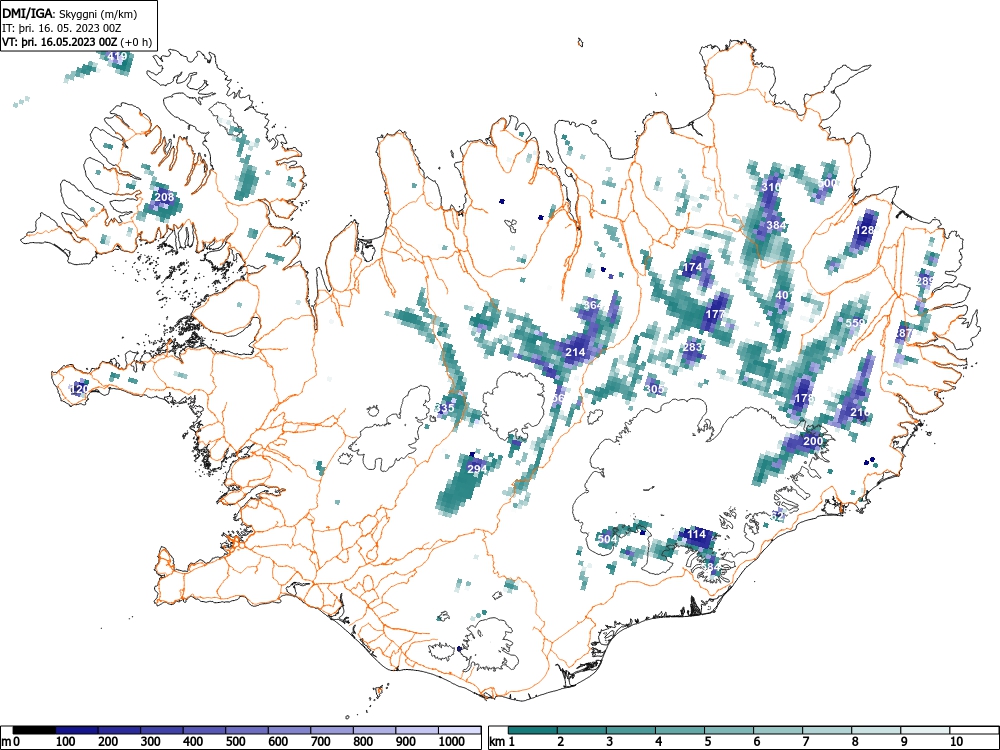1000x750 pixels.
Task: Click map value 294 in the central highlands
Action: pos(477,469)
